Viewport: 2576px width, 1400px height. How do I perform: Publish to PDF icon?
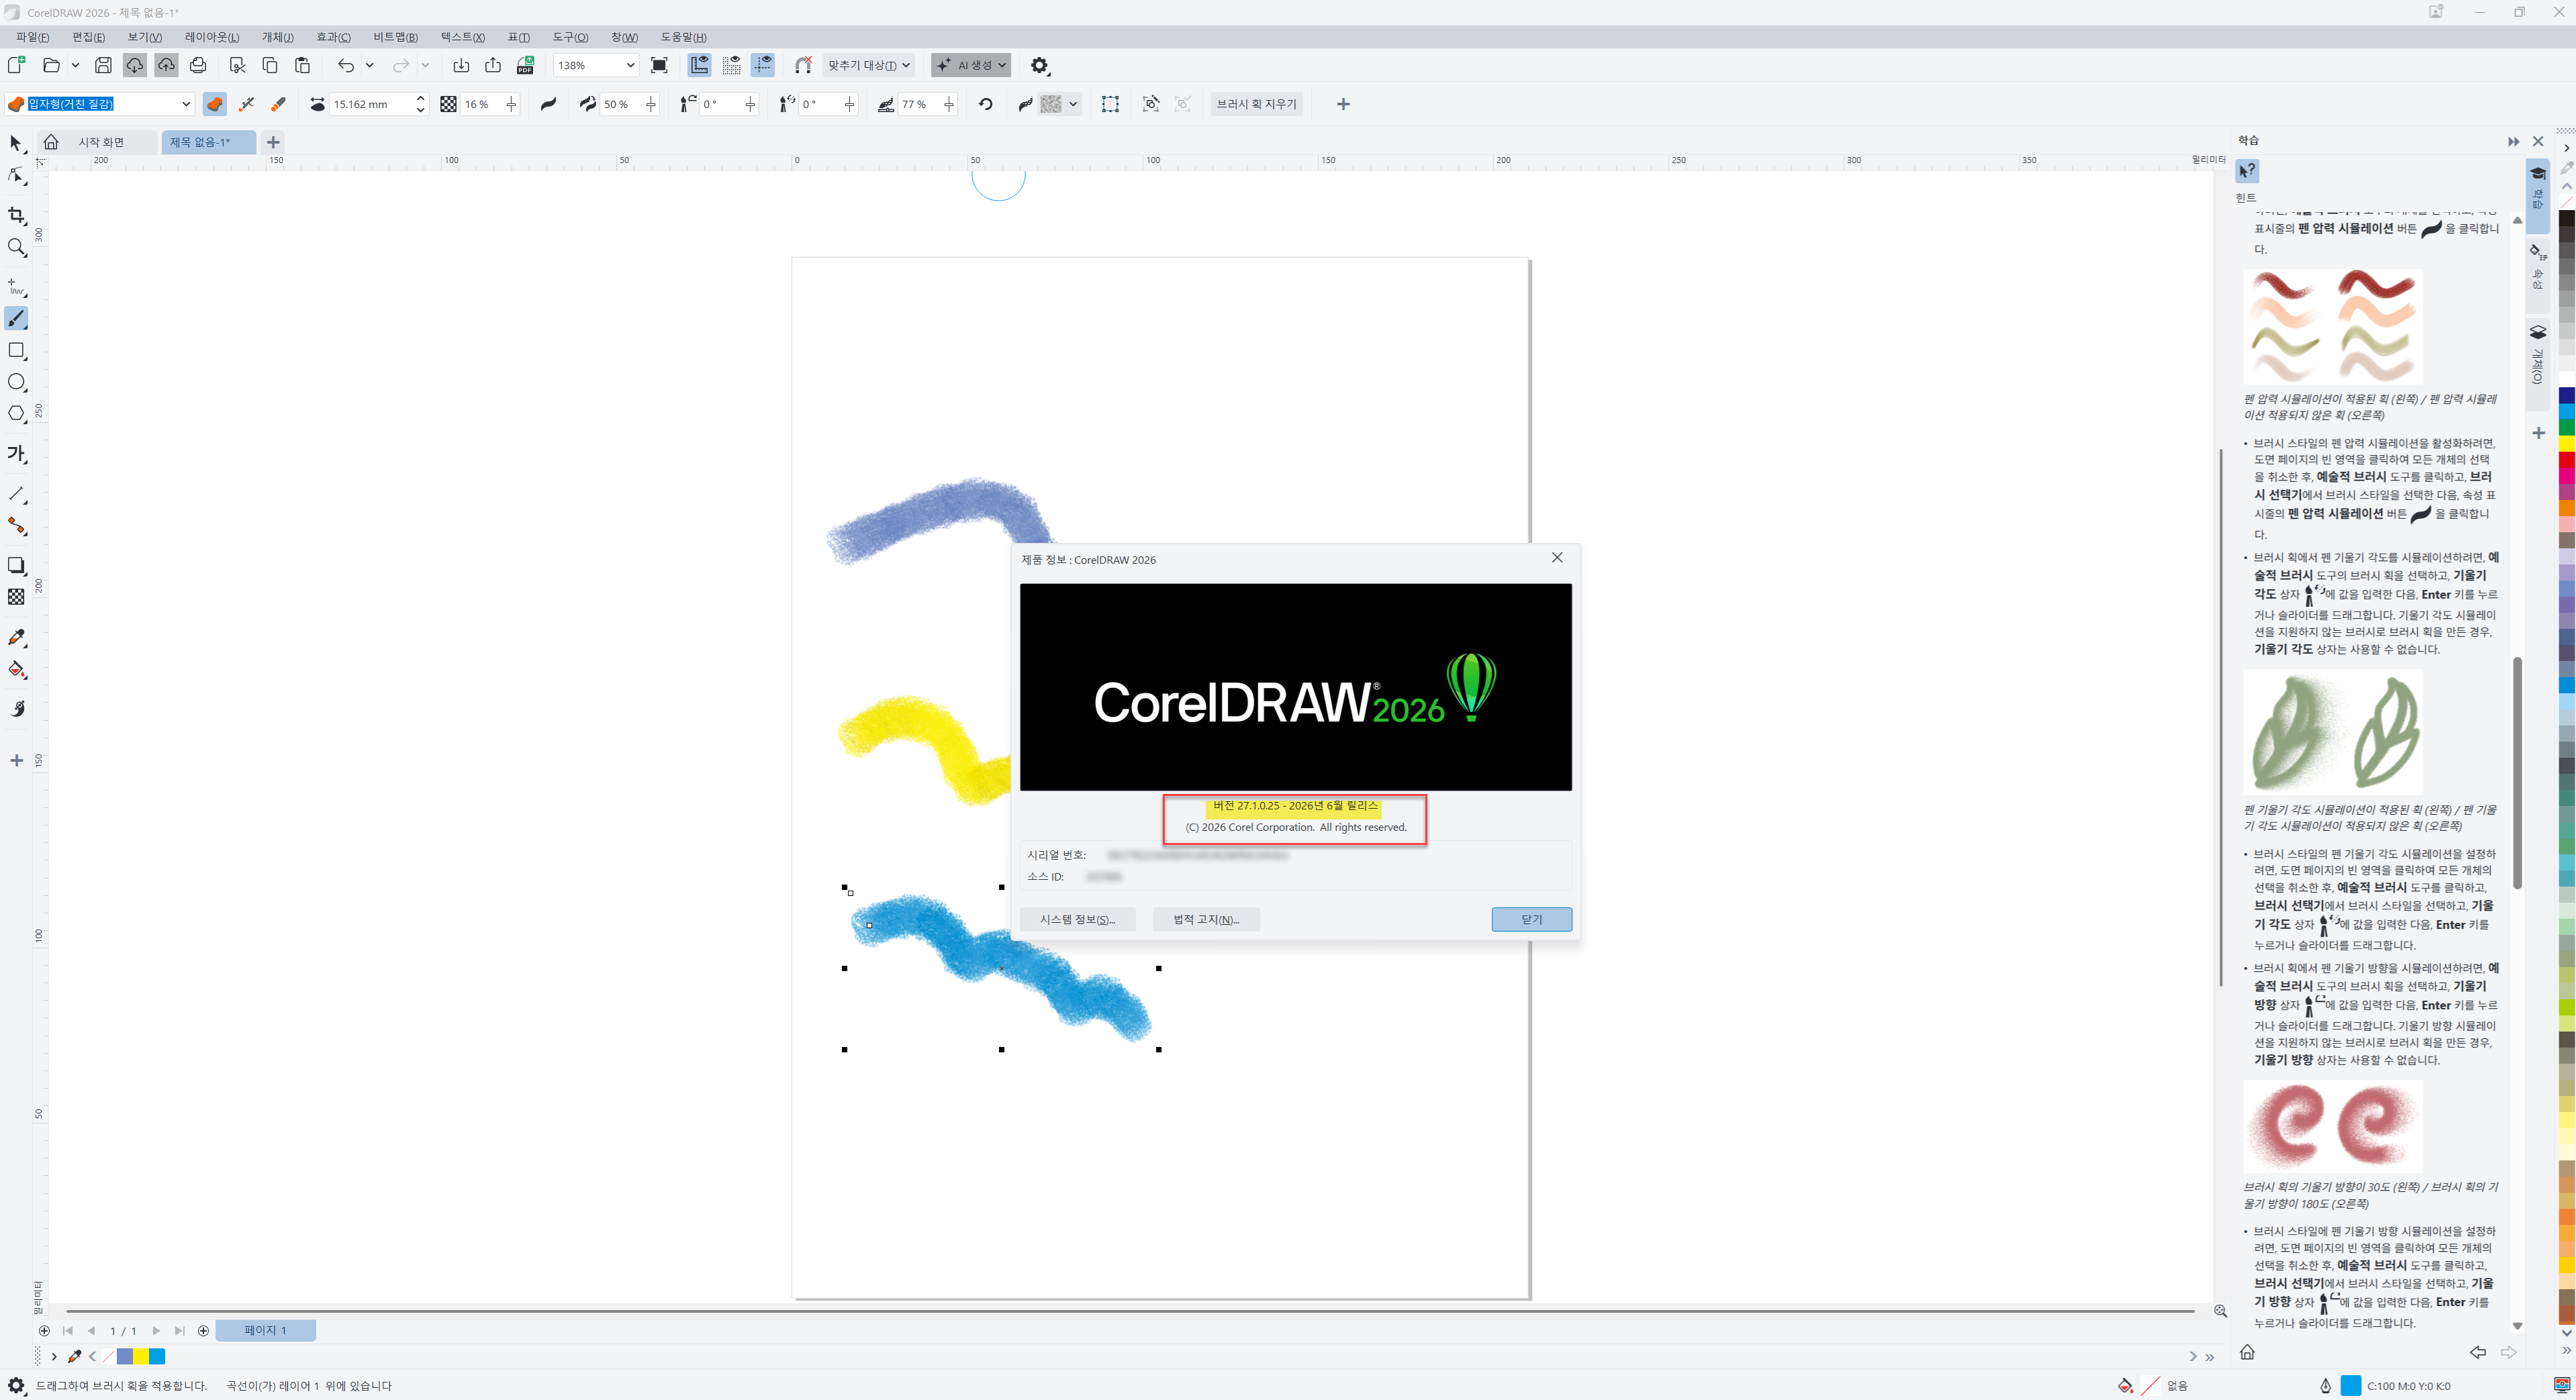(525, 65)
